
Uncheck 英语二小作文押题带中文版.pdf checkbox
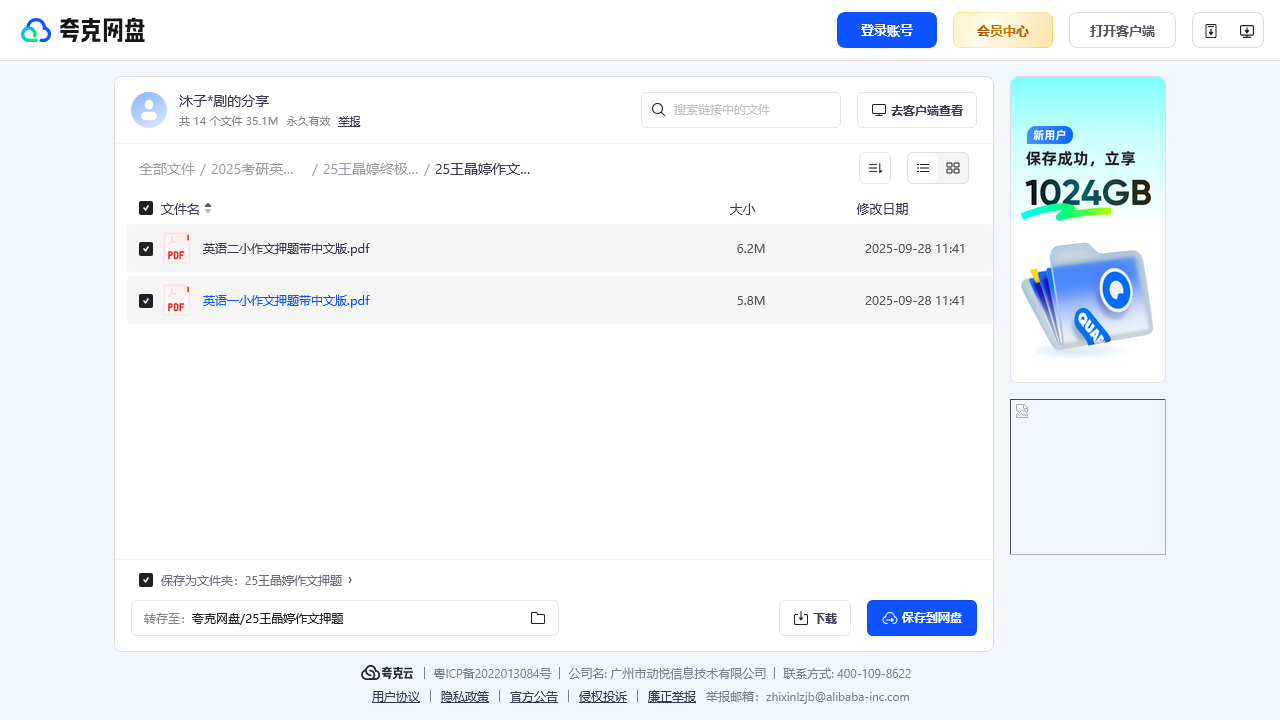(x=146, y=248)
